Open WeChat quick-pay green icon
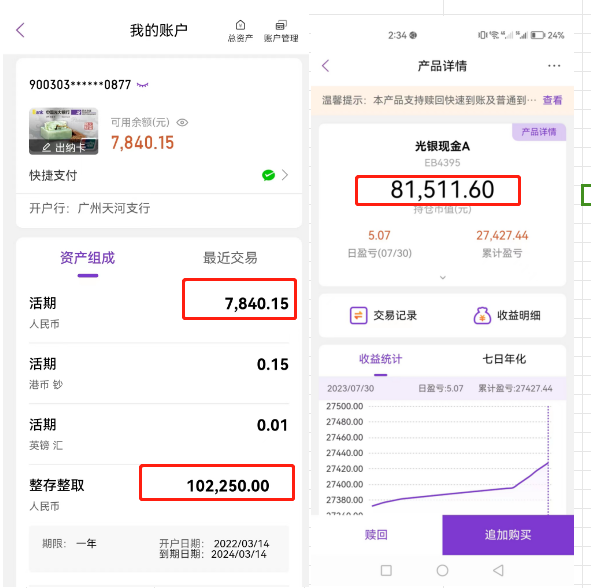The width and height of the screenshot is (591, 588). [x=268, y=175]
